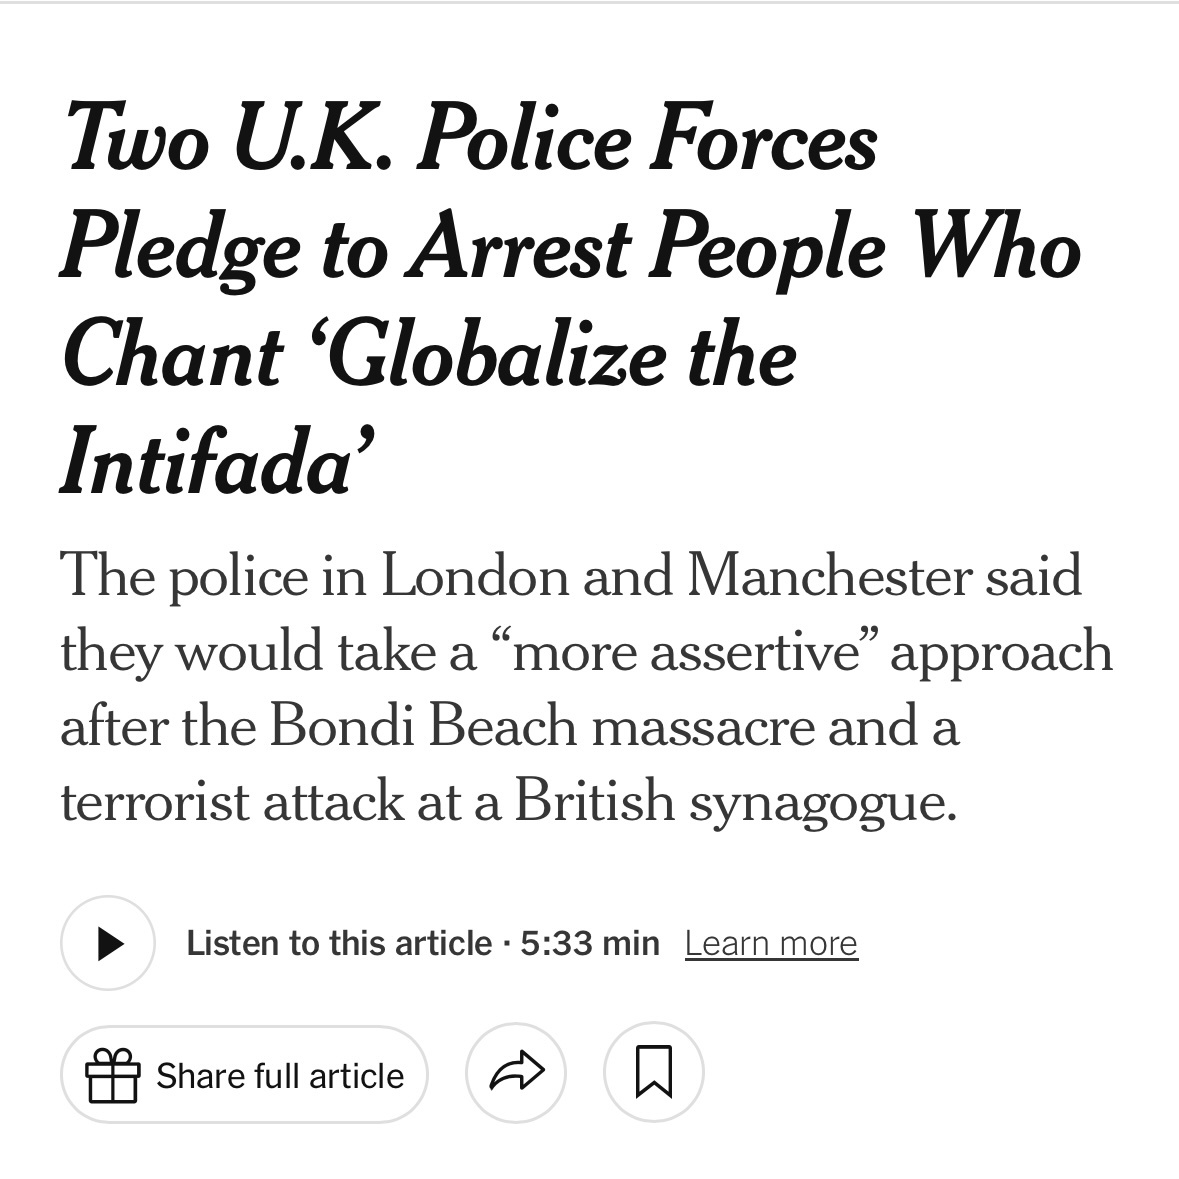Save article with bookmark icon
This screenshot has height=1179, width=1179.
[654, 1073]
